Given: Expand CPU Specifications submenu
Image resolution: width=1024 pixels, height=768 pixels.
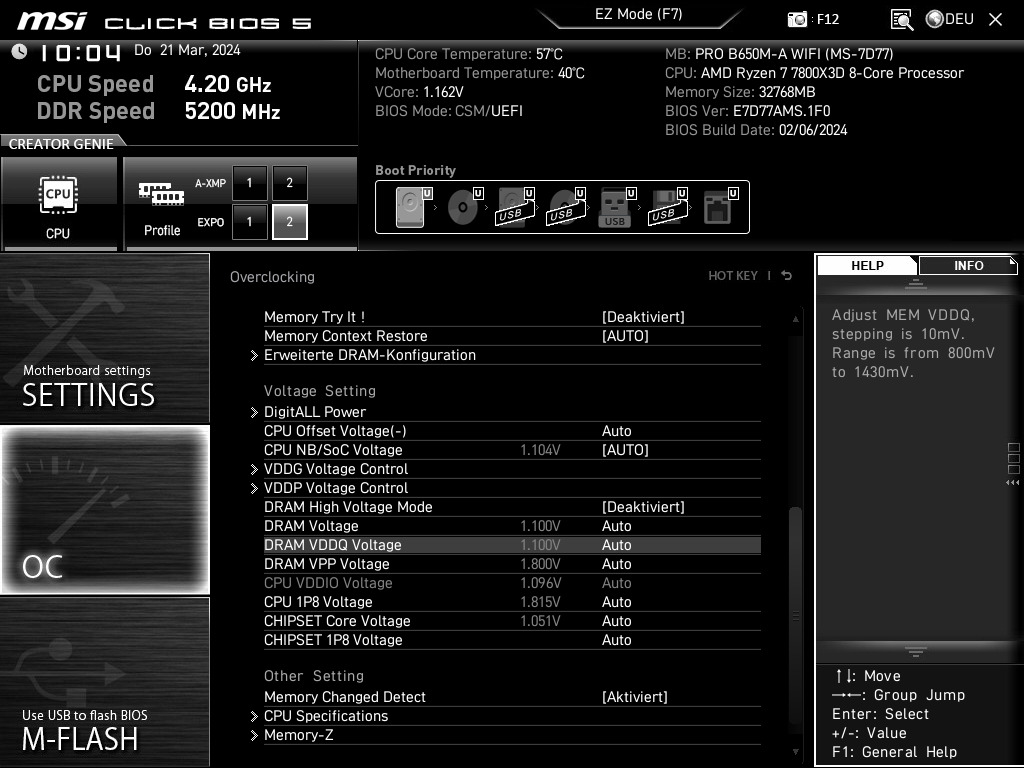Looking at the screenshot, I should [x=326, y=716].
